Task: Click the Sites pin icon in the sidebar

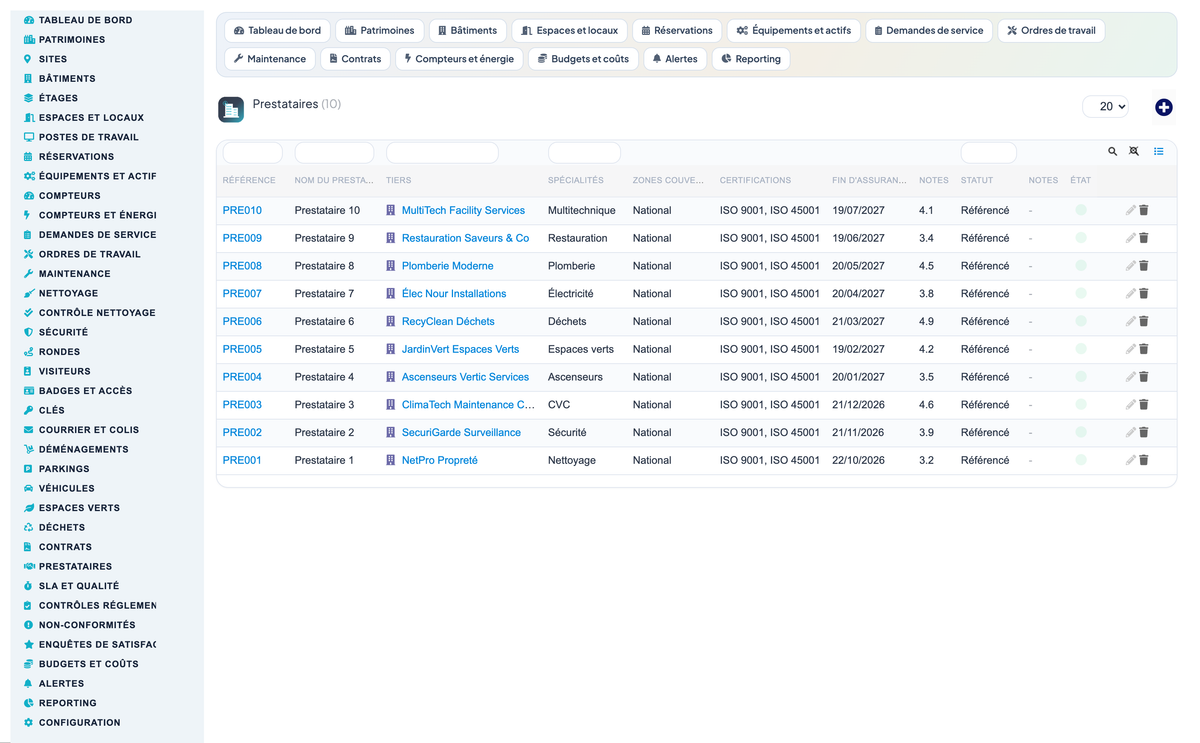Action: (28, 59)
